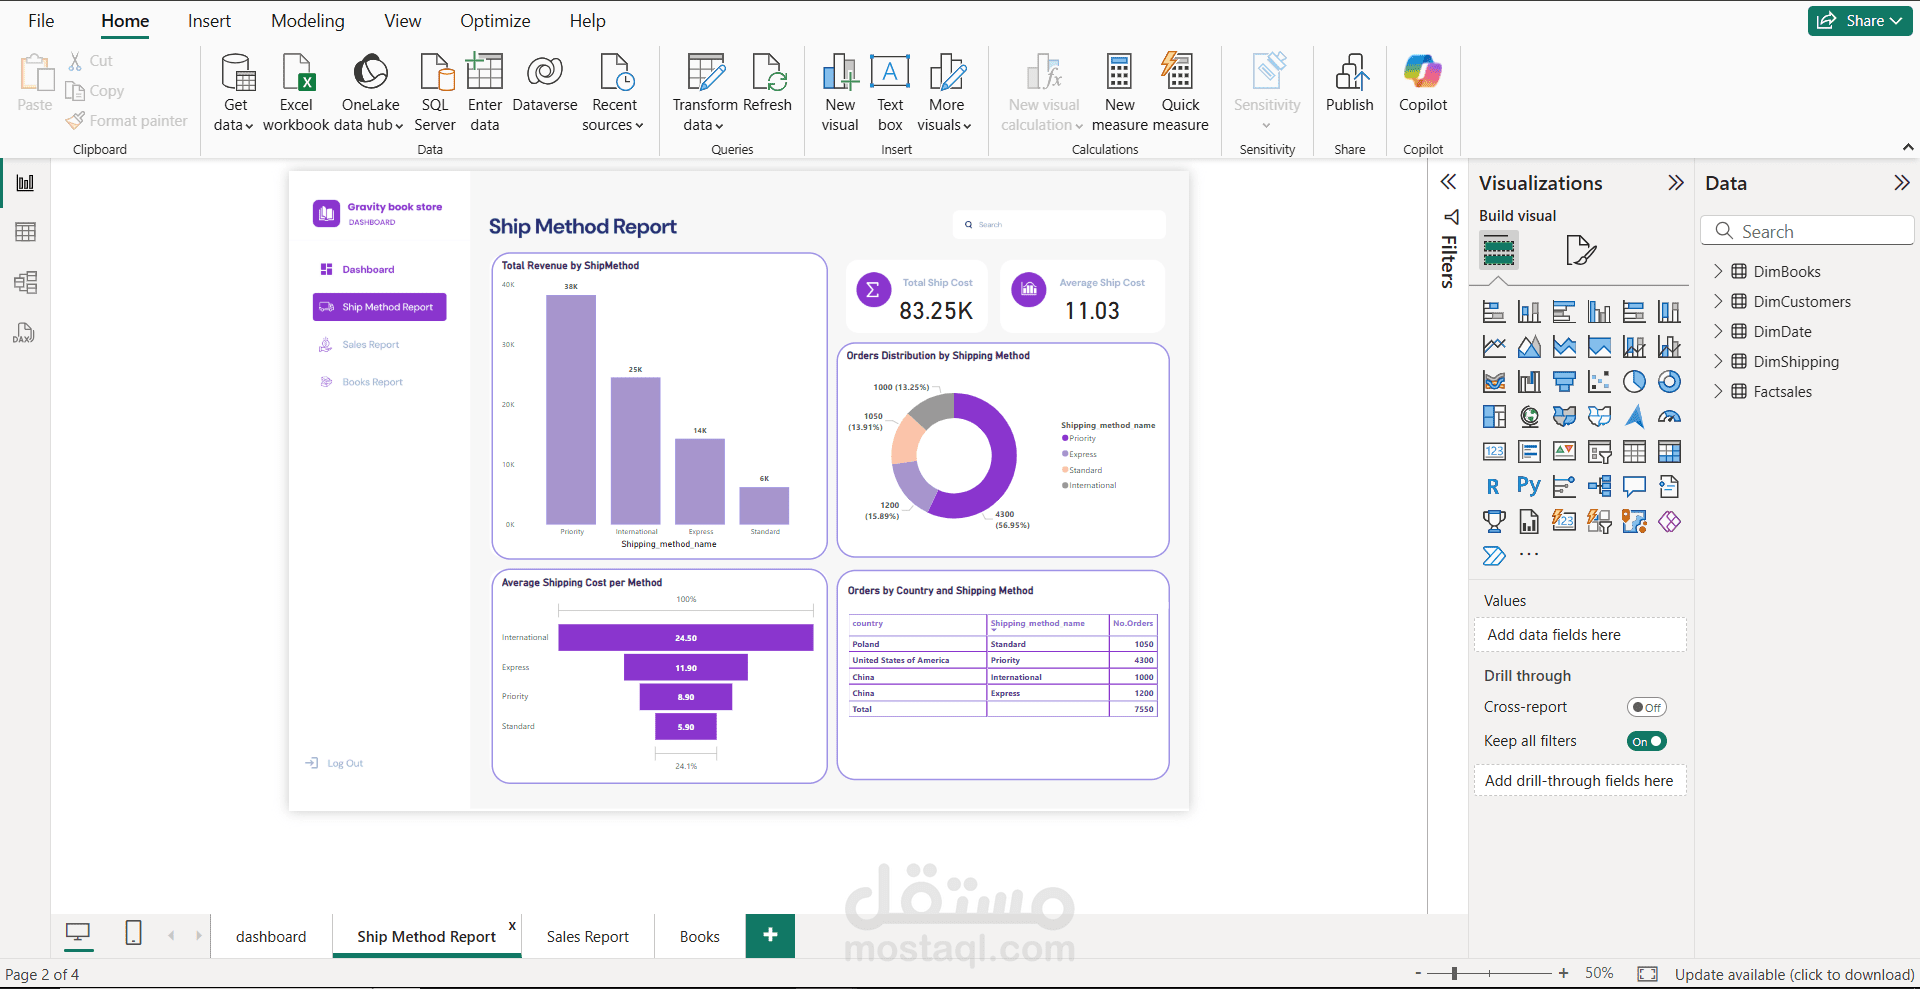Image resolution: width=1920 pixels, height=989 pixels.
Task: Click the SQL Server data source
Action: point(435,92)
